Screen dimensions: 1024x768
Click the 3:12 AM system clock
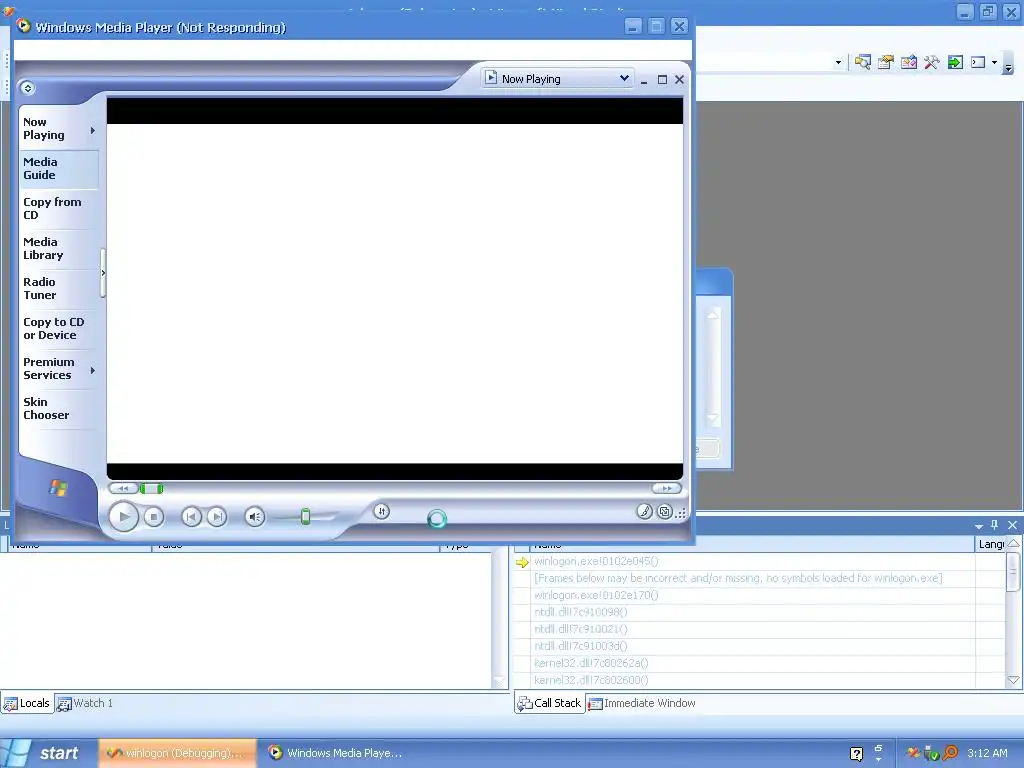[x=987, y=753]
